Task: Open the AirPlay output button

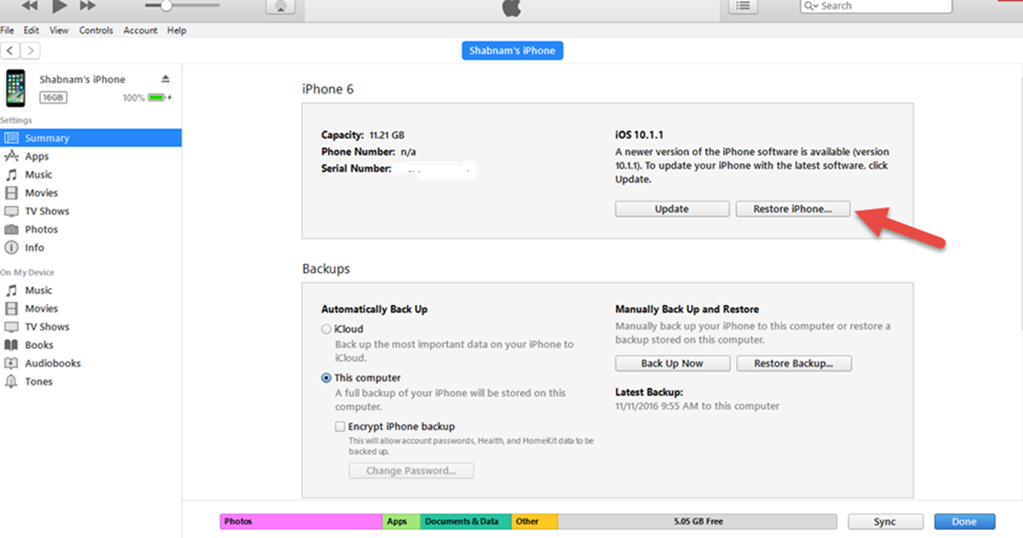Action: [x=281, y=7]
